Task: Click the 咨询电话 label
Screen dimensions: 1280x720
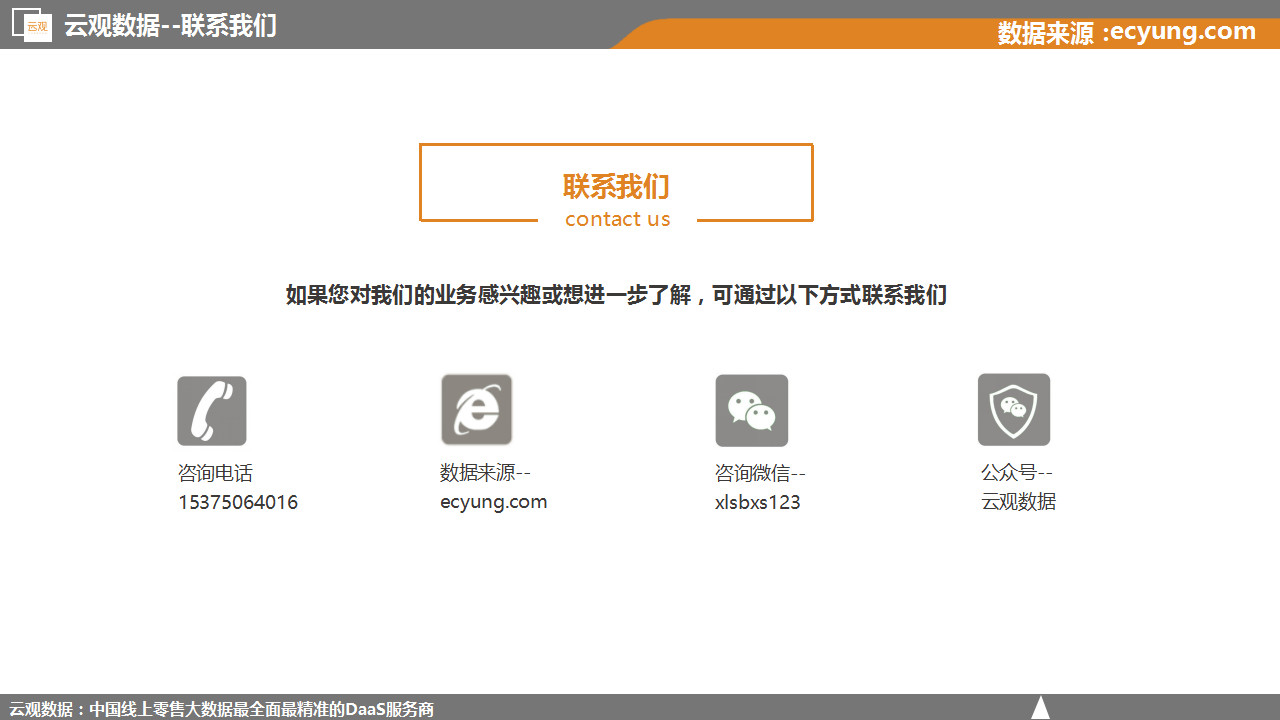Action: click(x=215, y=473)
